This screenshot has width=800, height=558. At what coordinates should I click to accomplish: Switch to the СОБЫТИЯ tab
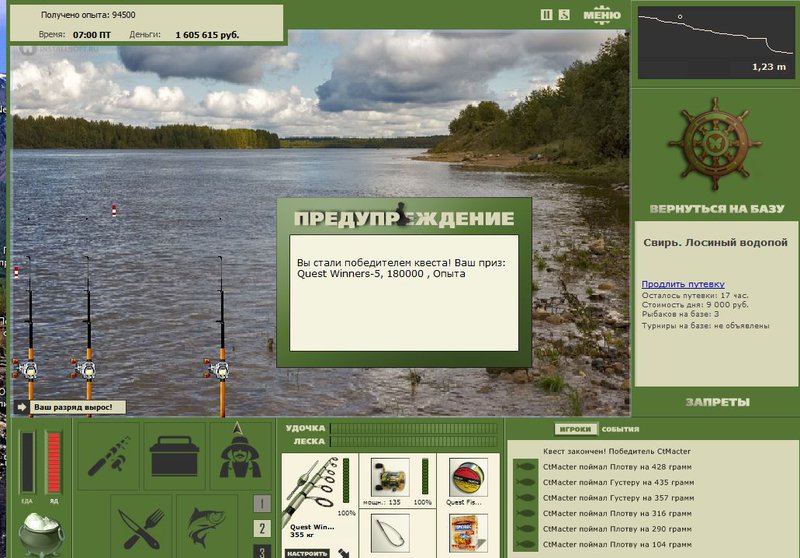pos(620,429)
